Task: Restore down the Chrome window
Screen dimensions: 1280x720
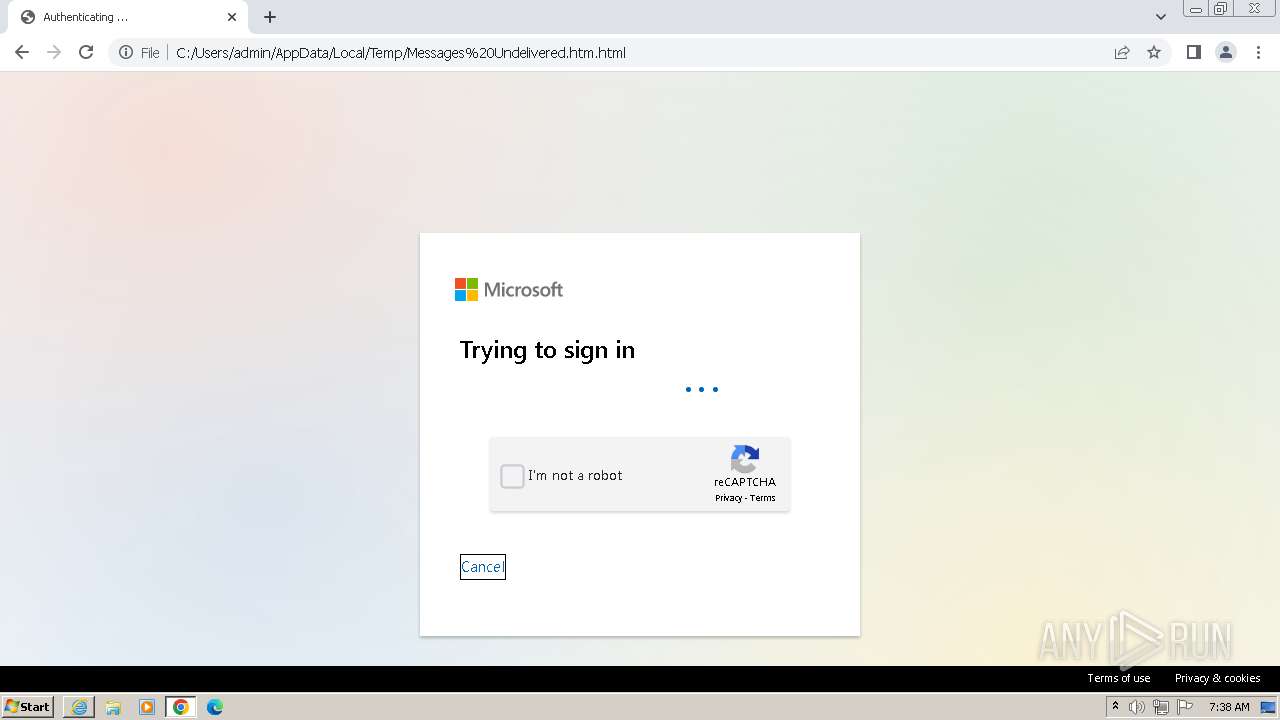Action: tap(1221, 9)
